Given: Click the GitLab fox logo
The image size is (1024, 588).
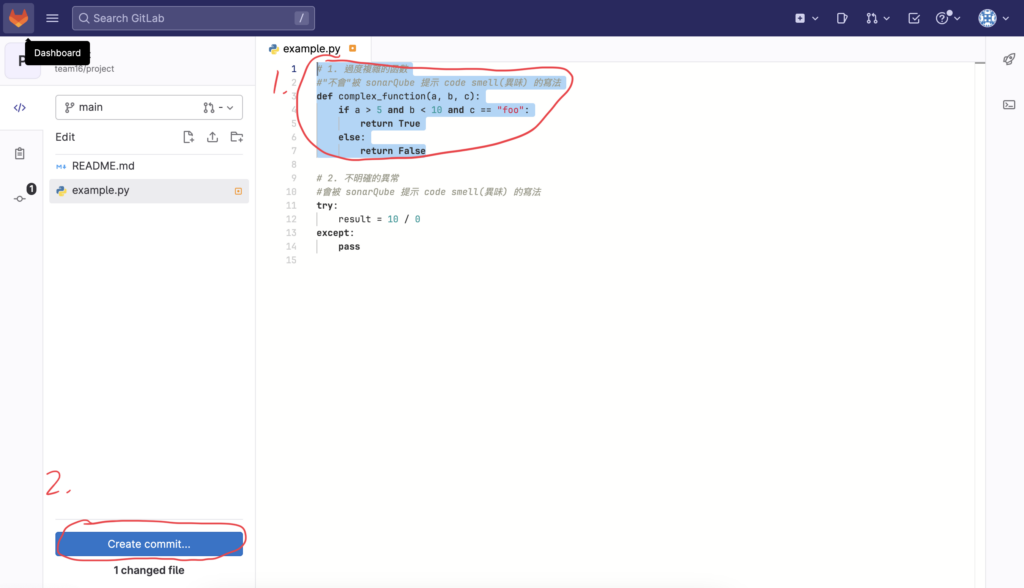Looking at the screenshot, I should 19,18.
